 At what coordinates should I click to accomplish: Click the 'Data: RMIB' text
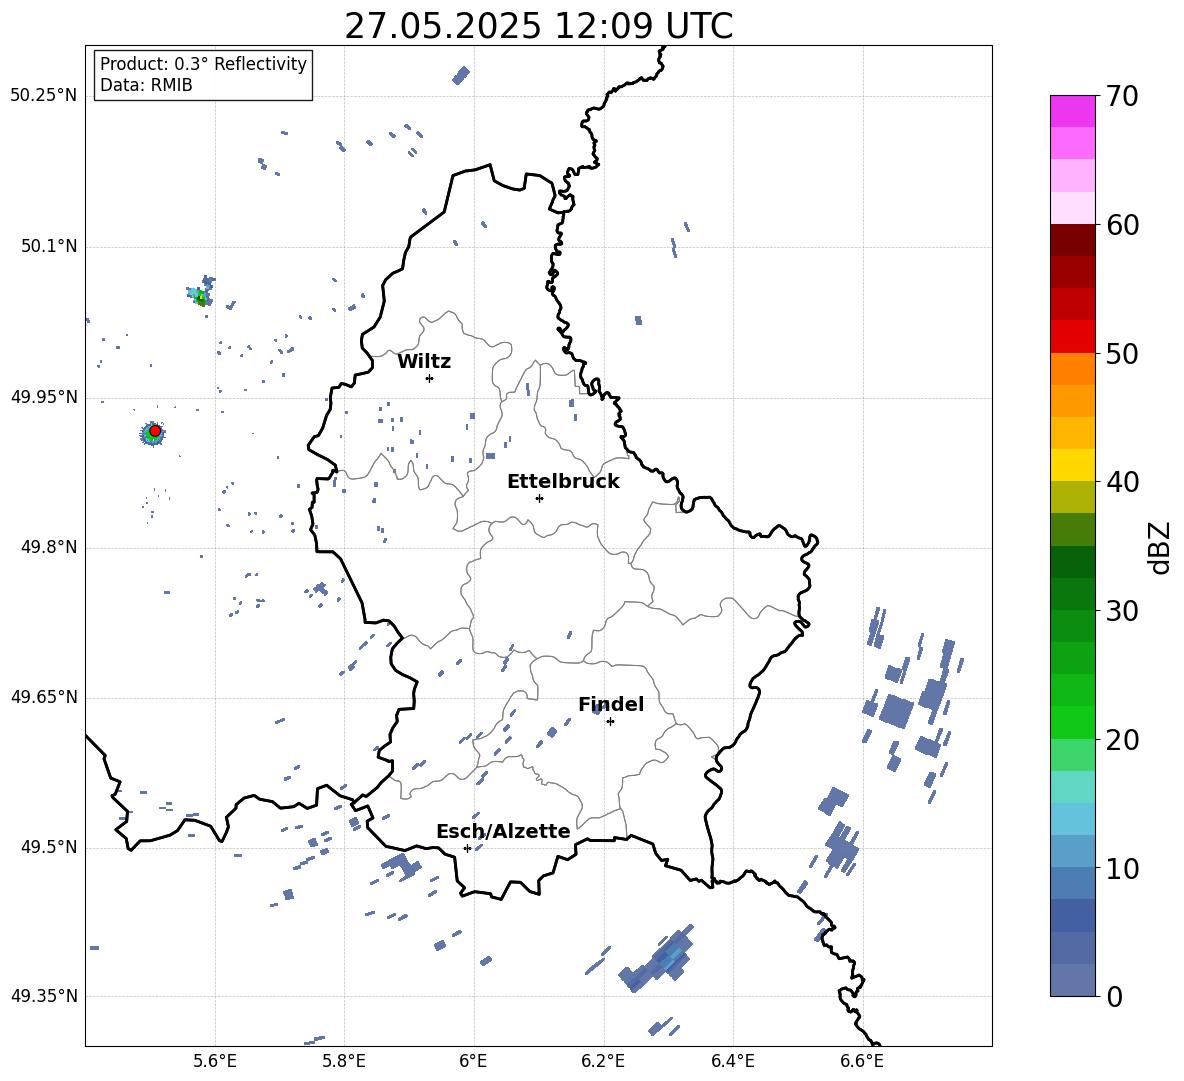[146, 85]
